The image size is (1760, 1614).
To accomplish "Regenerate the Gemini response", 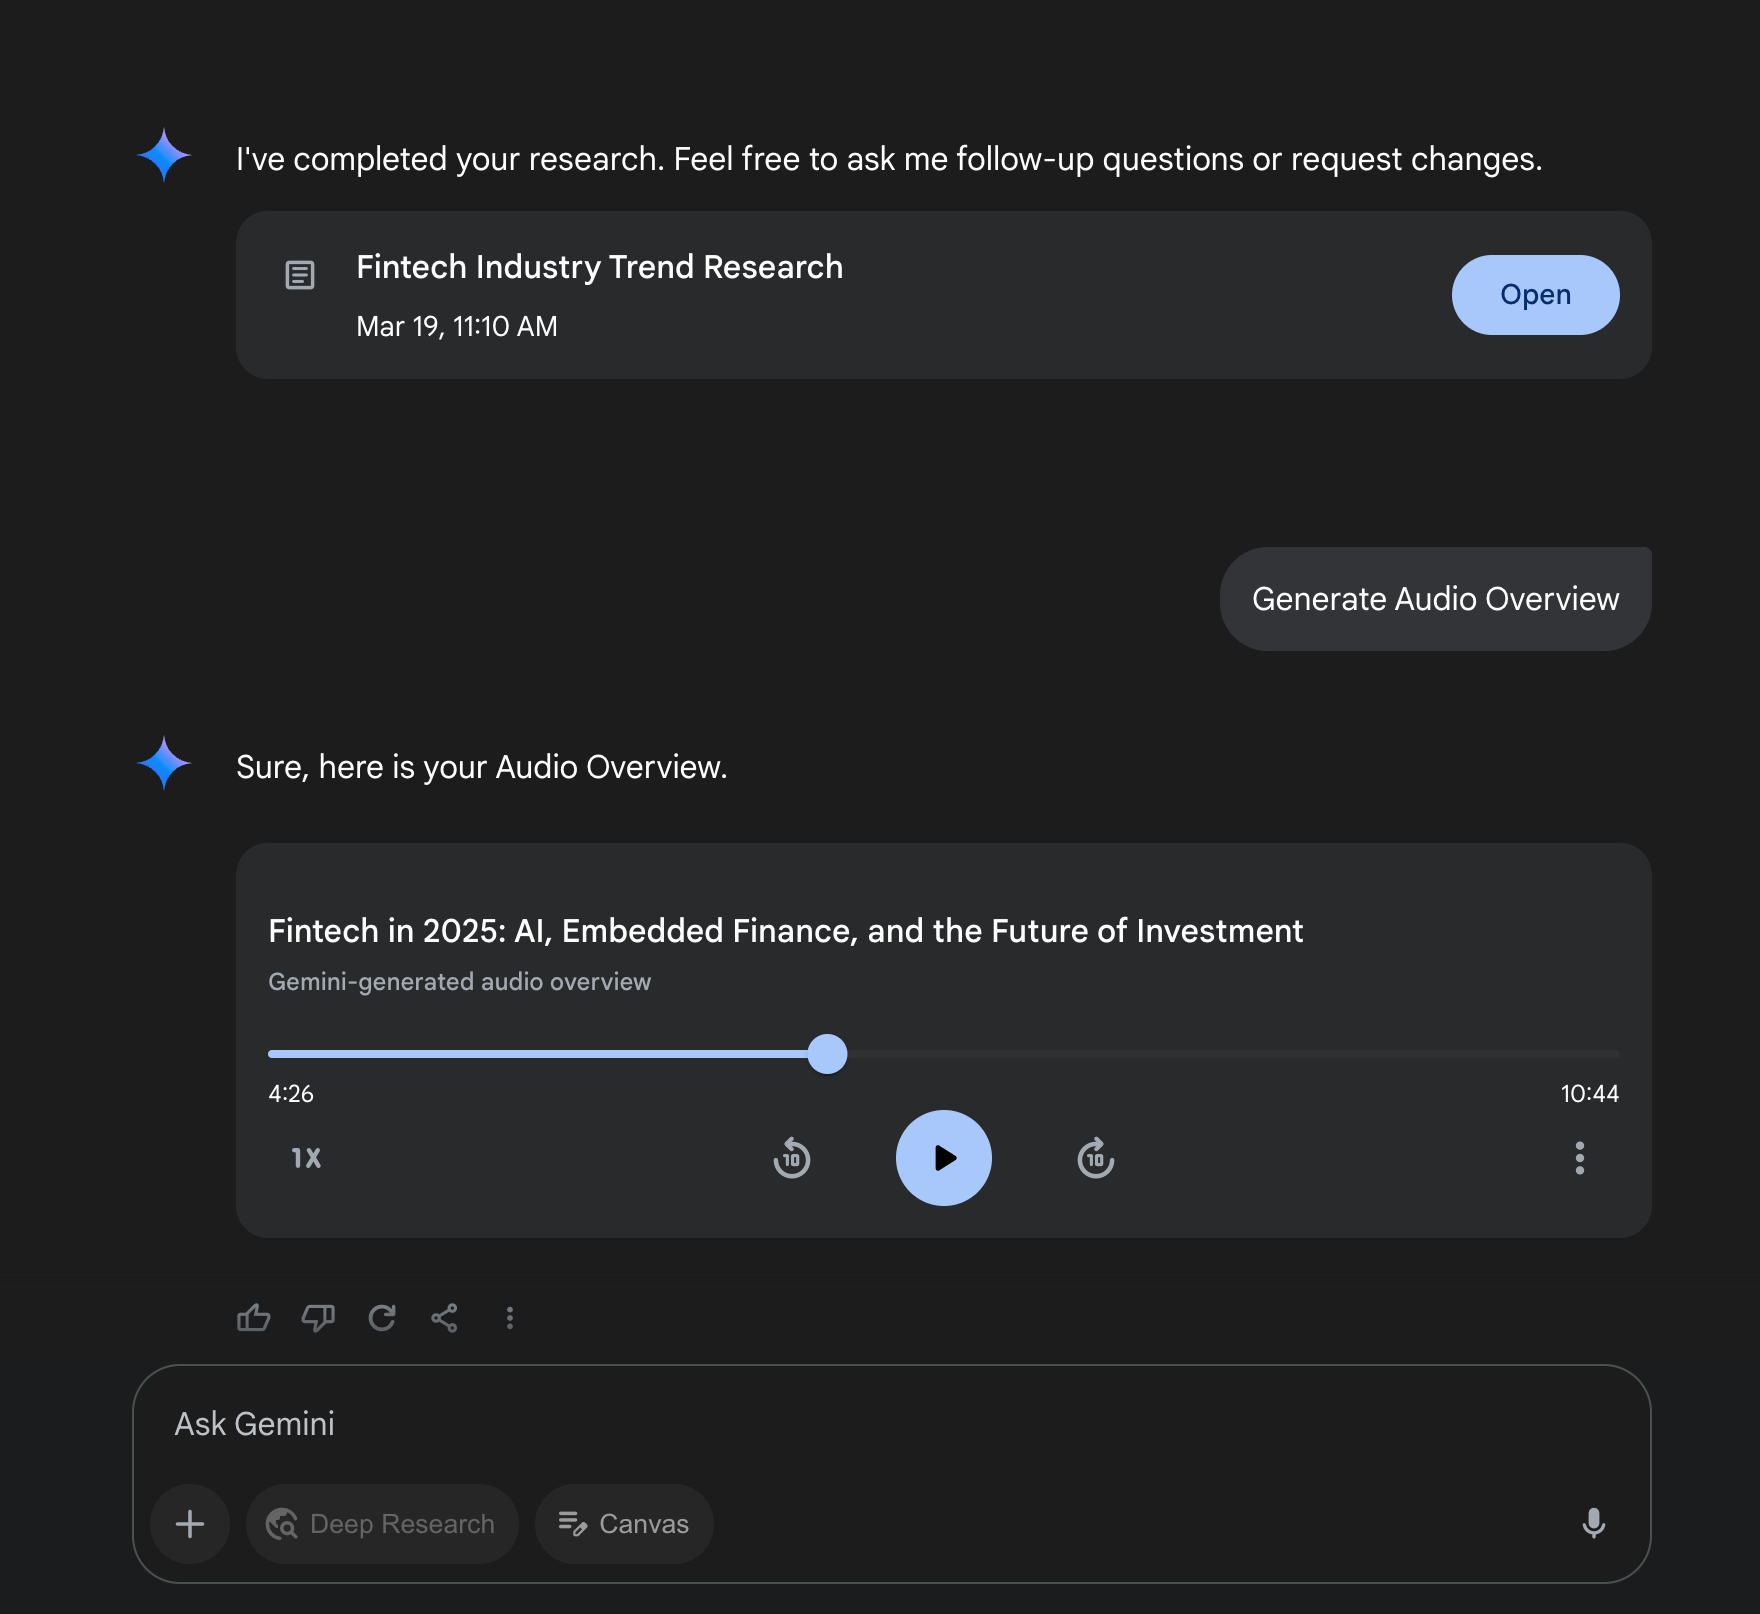I will tap(381, 1318).
